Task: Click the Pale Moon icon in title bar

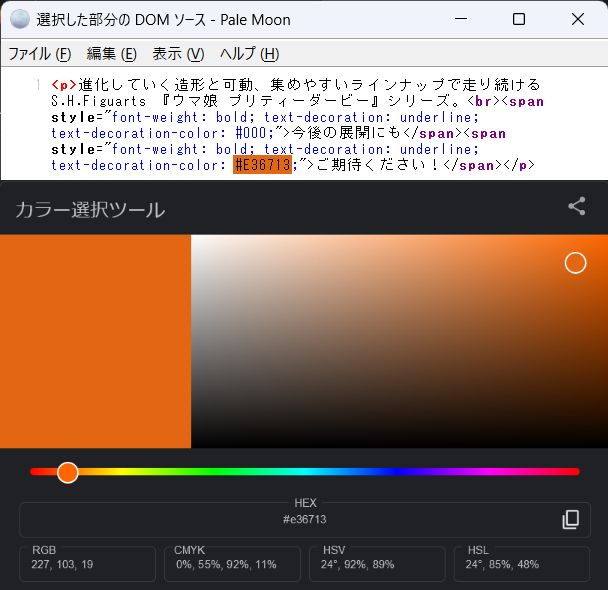Action: tap(20, 19)
